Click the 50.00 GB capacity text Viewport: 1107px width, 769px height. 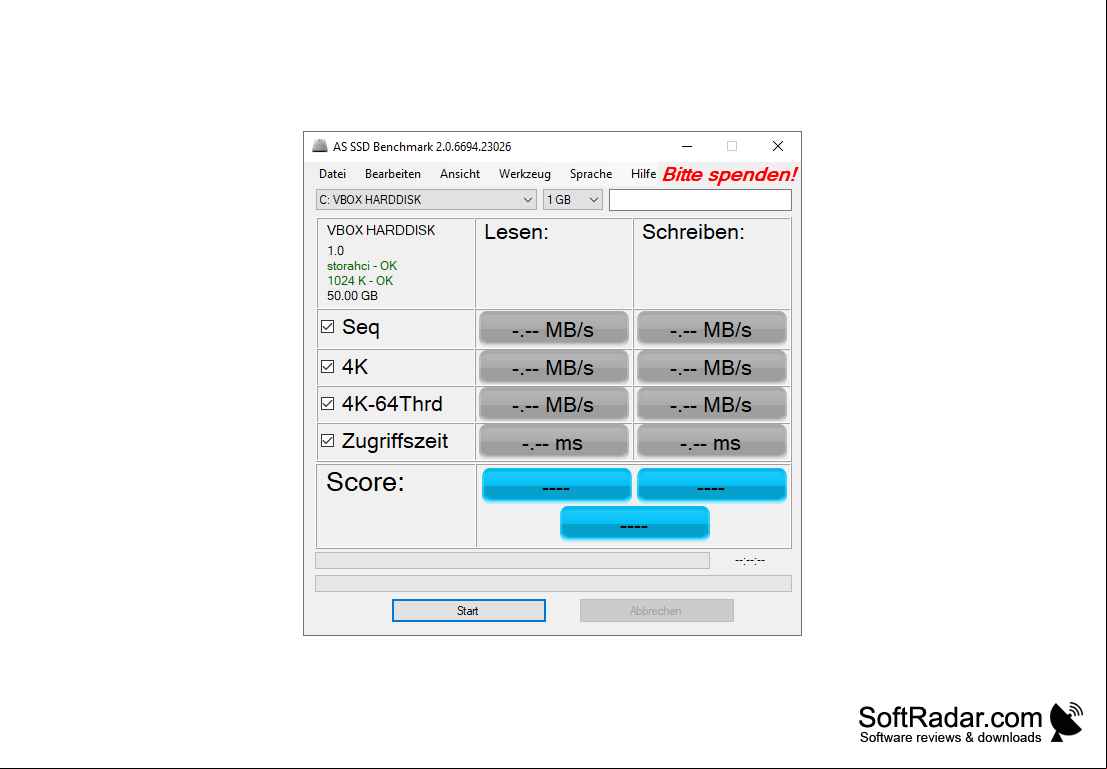point(352,296)
